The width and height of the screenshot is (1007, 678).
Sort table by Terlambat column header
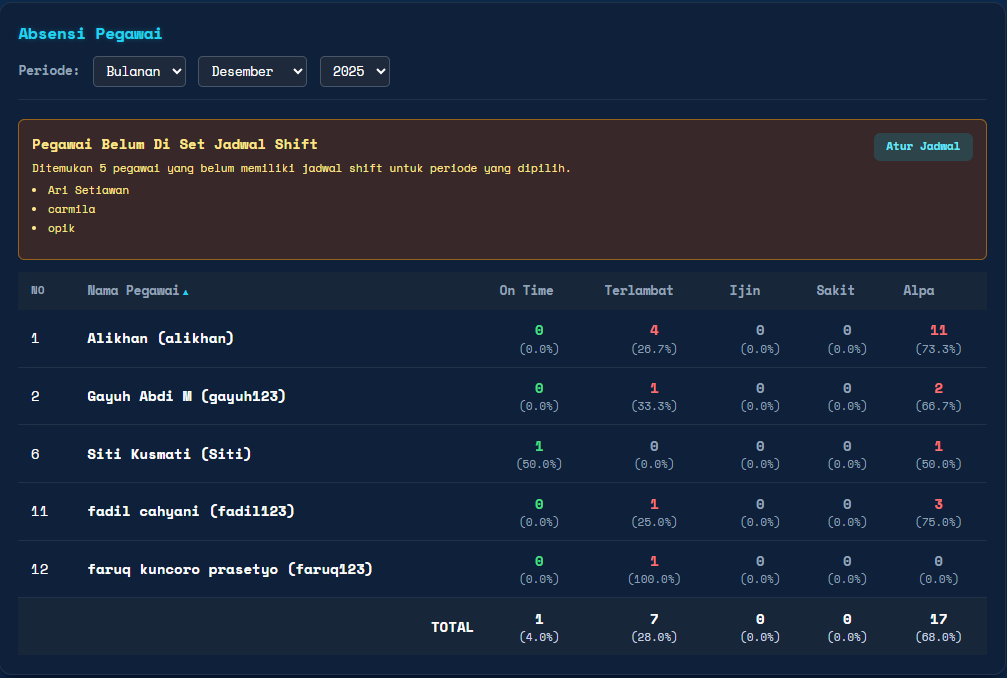point(638,291)
